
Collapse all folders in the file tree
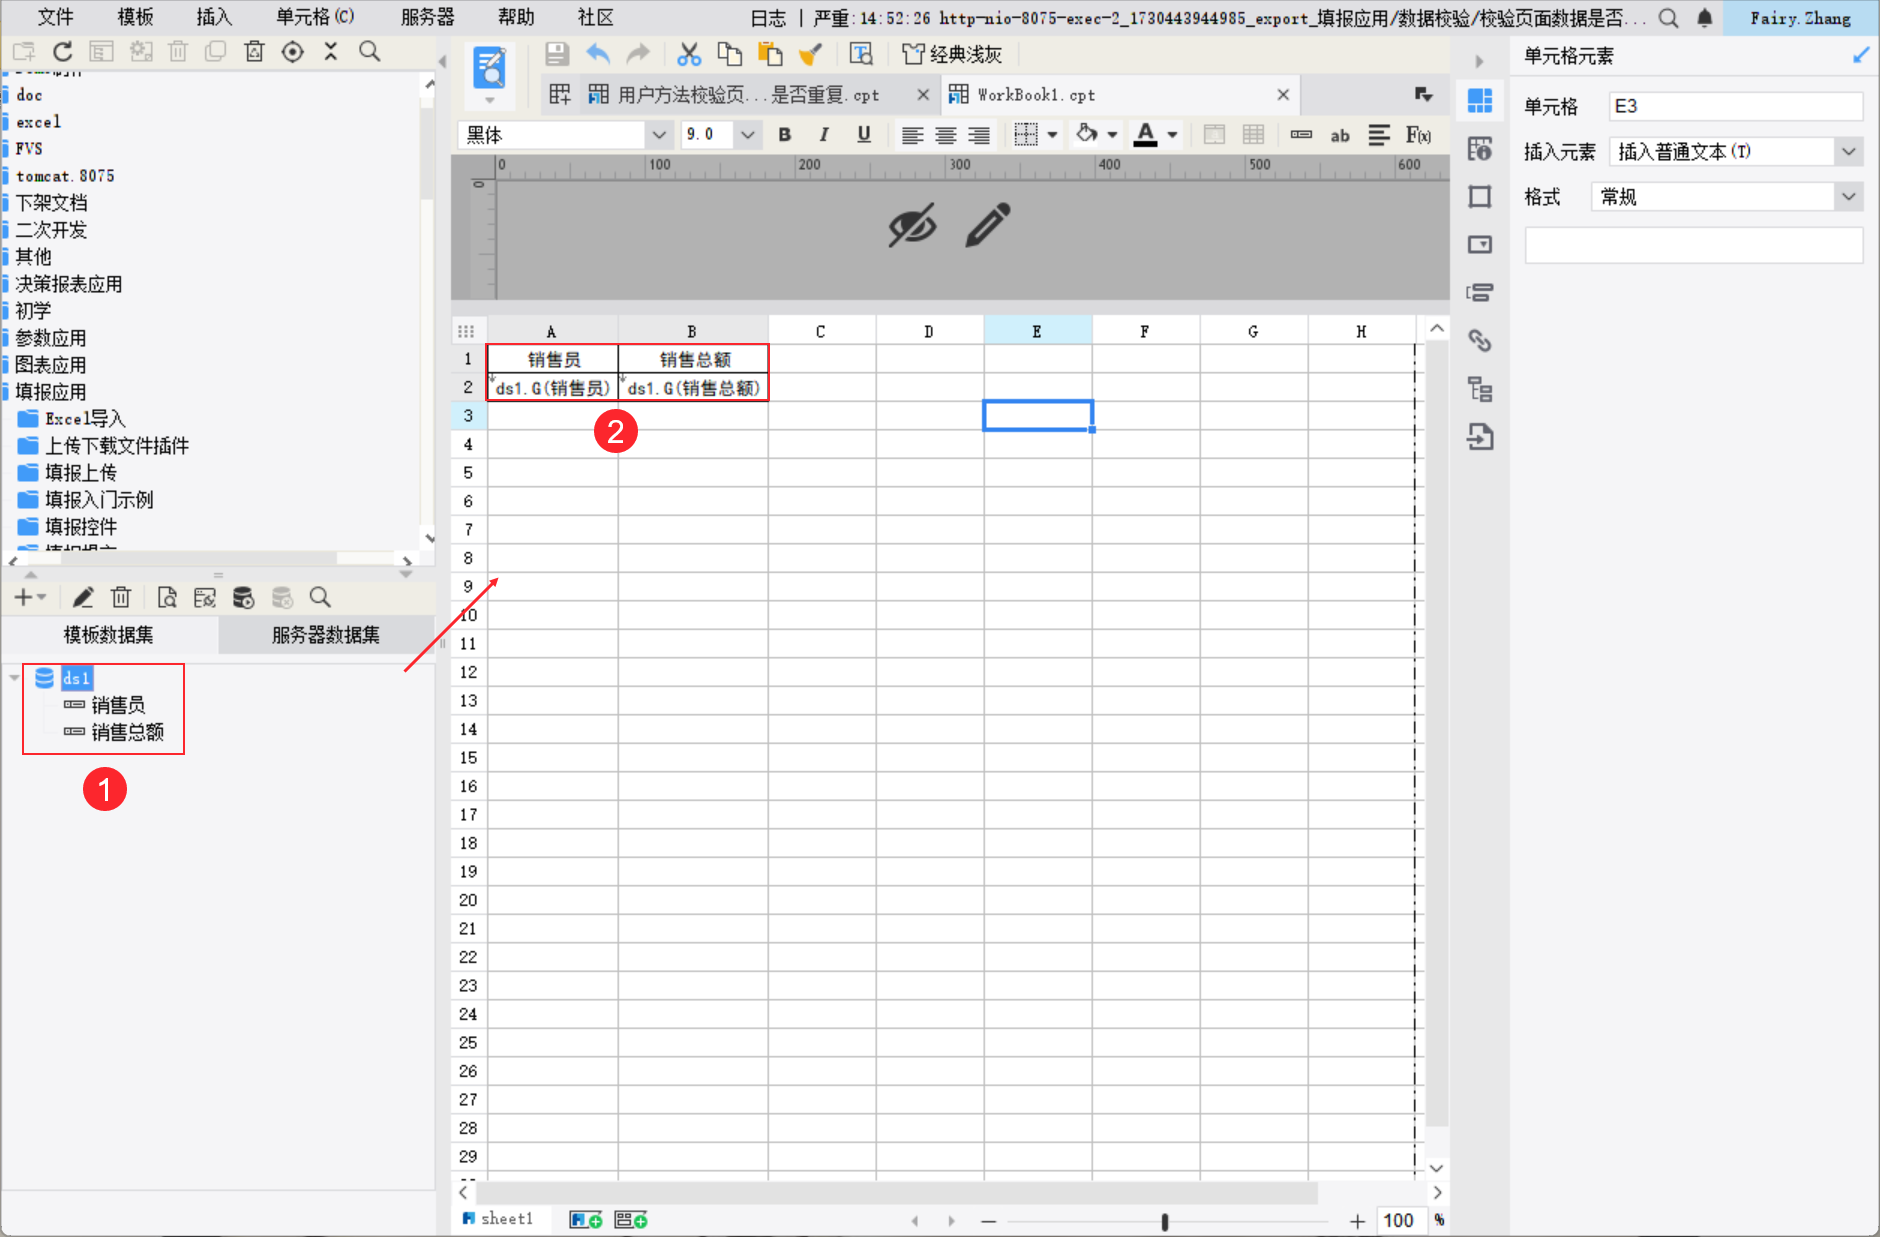331,52
